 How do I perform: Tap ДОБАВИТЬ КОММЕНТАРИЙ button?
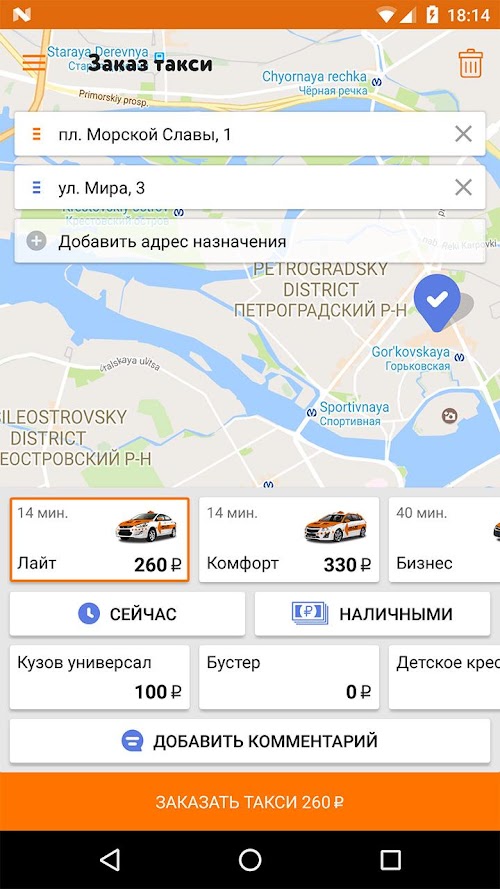click(x=250, y=741)
